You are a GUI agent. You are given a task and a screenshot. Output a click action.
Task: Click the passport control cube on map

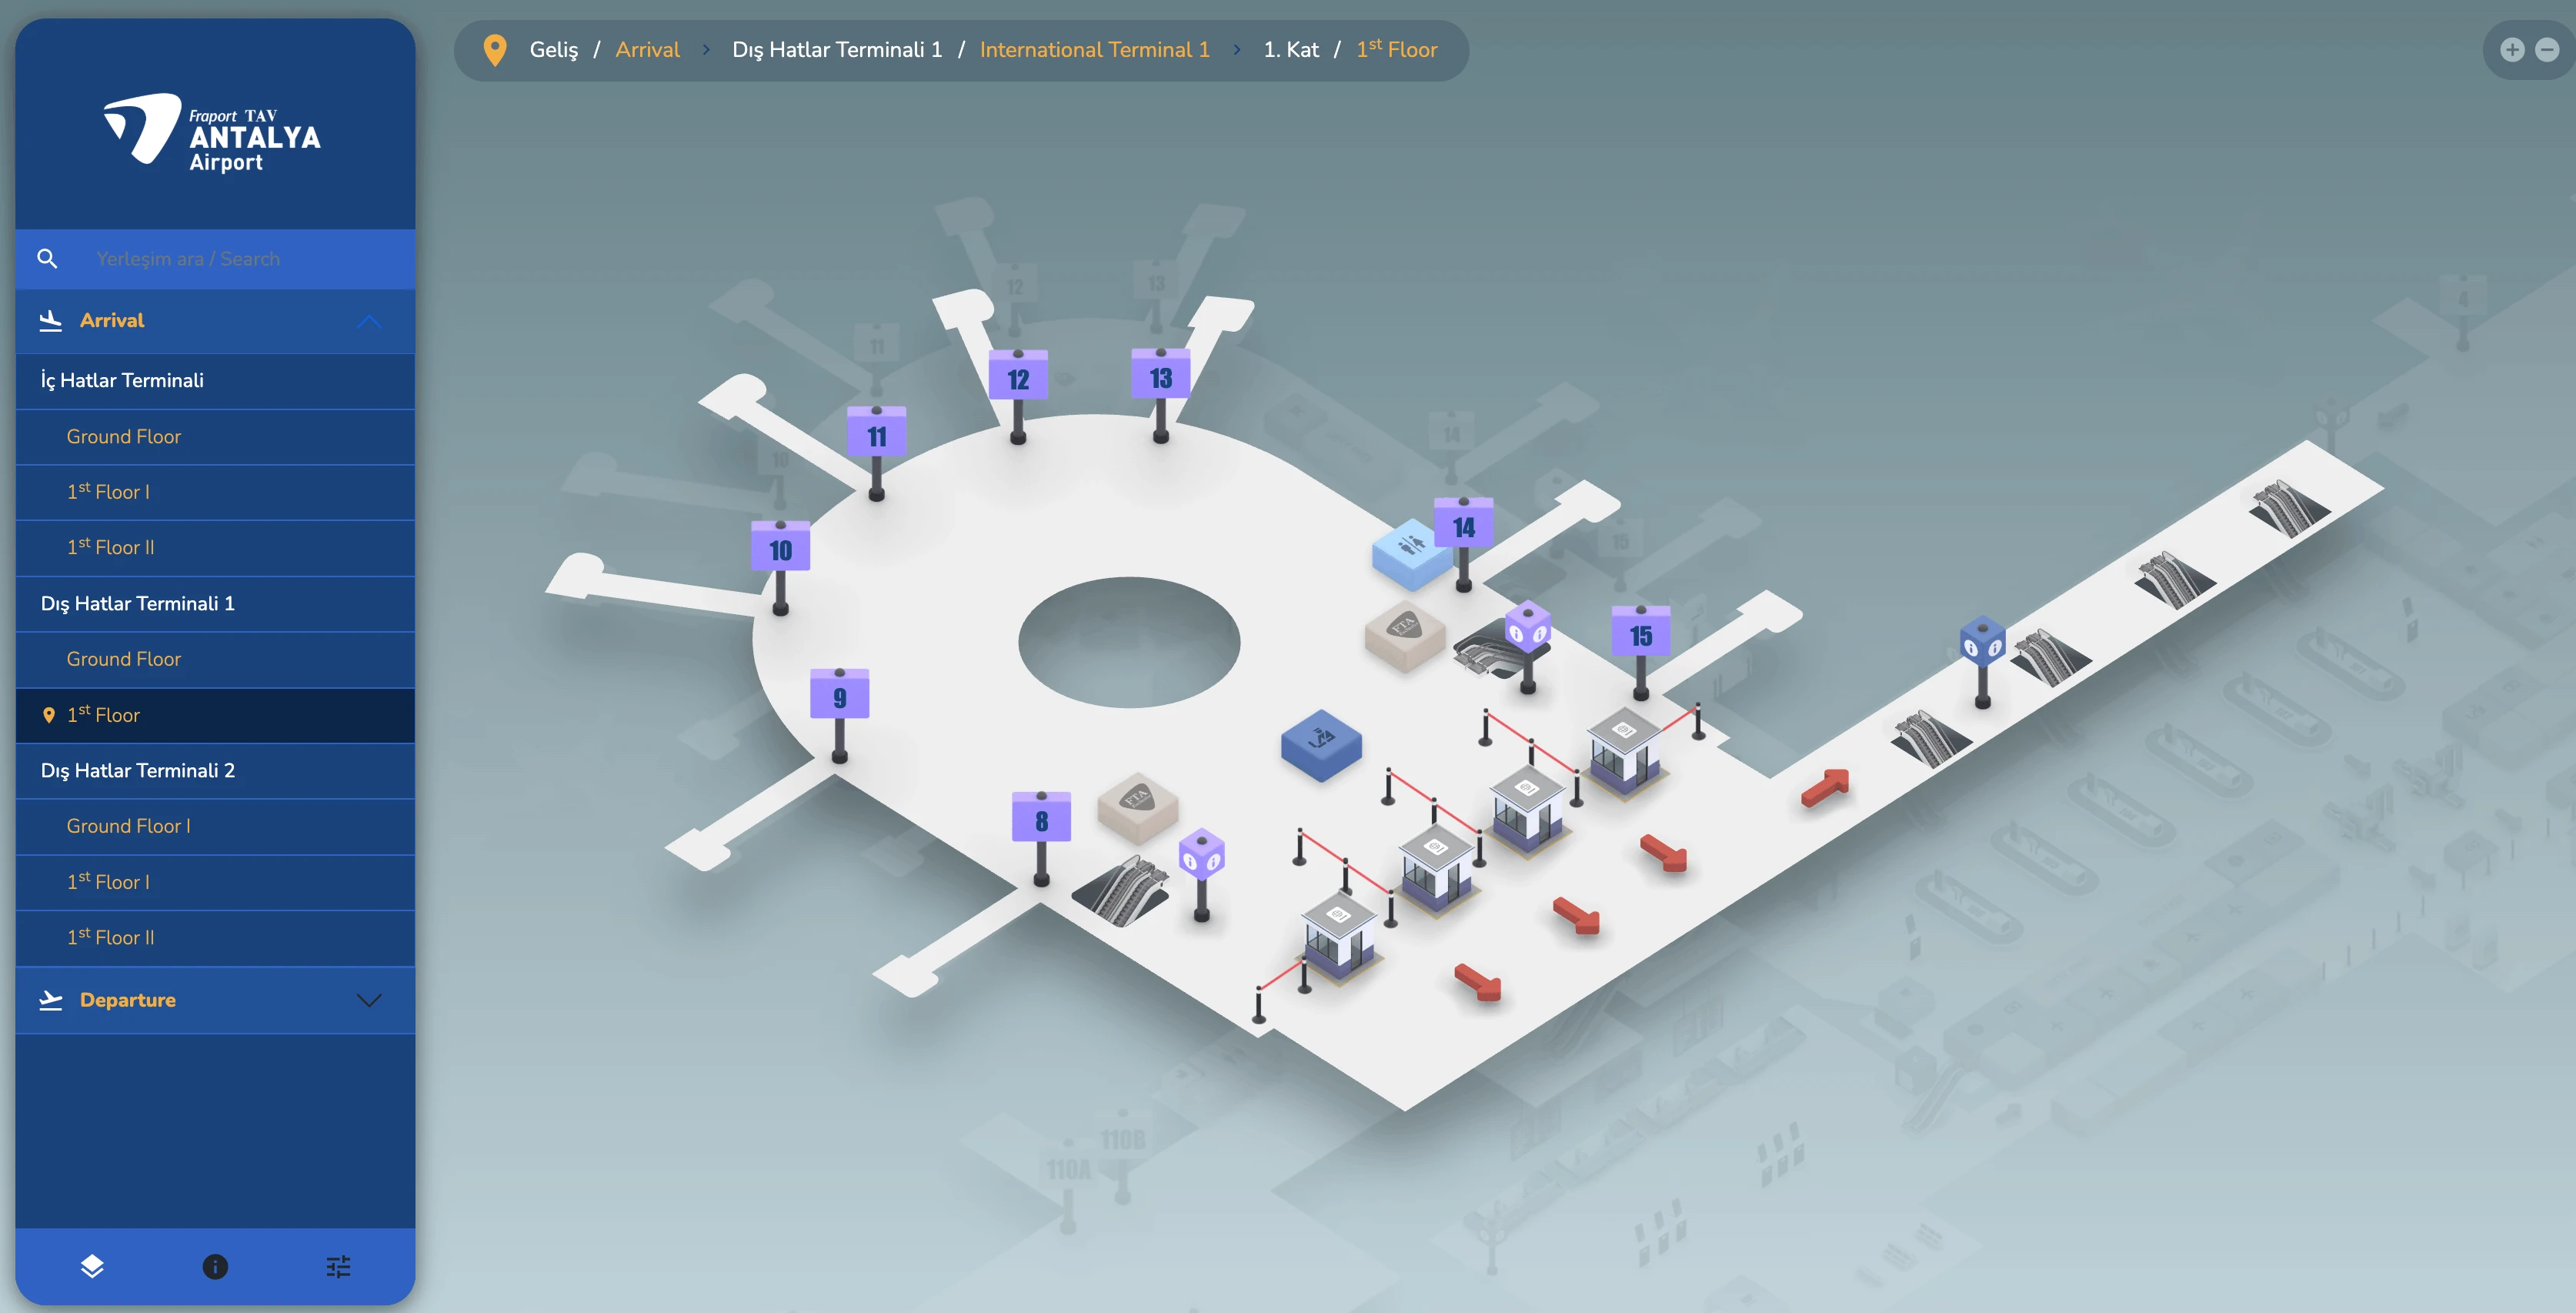pos(1321,743)
